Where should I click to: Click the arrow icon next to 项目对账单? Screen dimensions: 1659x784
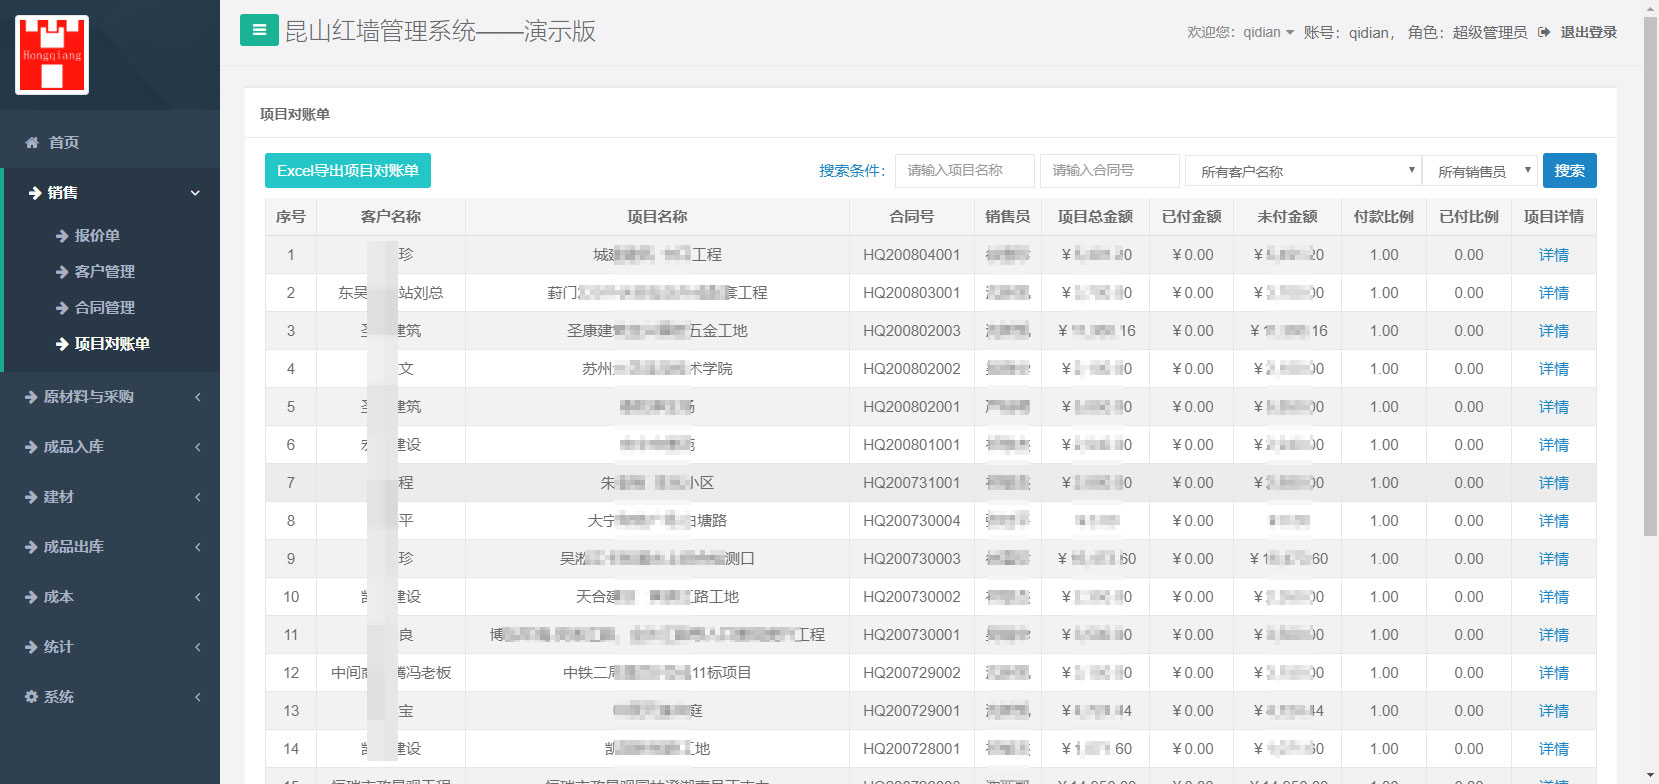[62, 344]
